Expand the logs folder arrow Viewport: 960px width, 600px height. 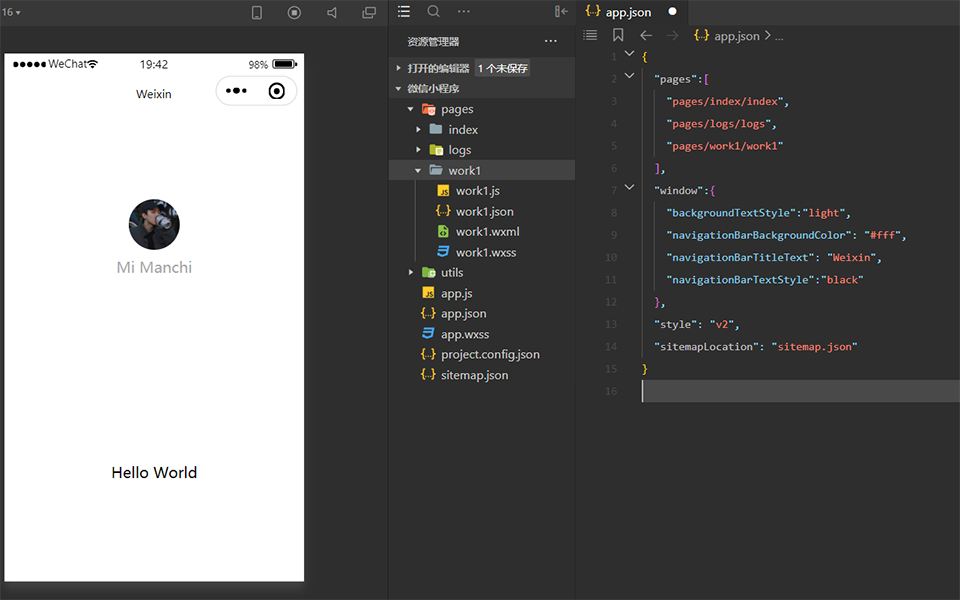pos(418,150)
